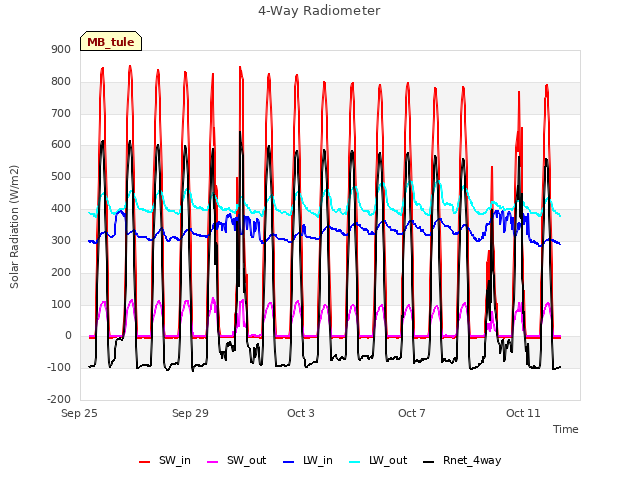The image size is (640, 480).
Task: Click the black Rnet_4way legend color marker
Action: [x=429, y=462]
